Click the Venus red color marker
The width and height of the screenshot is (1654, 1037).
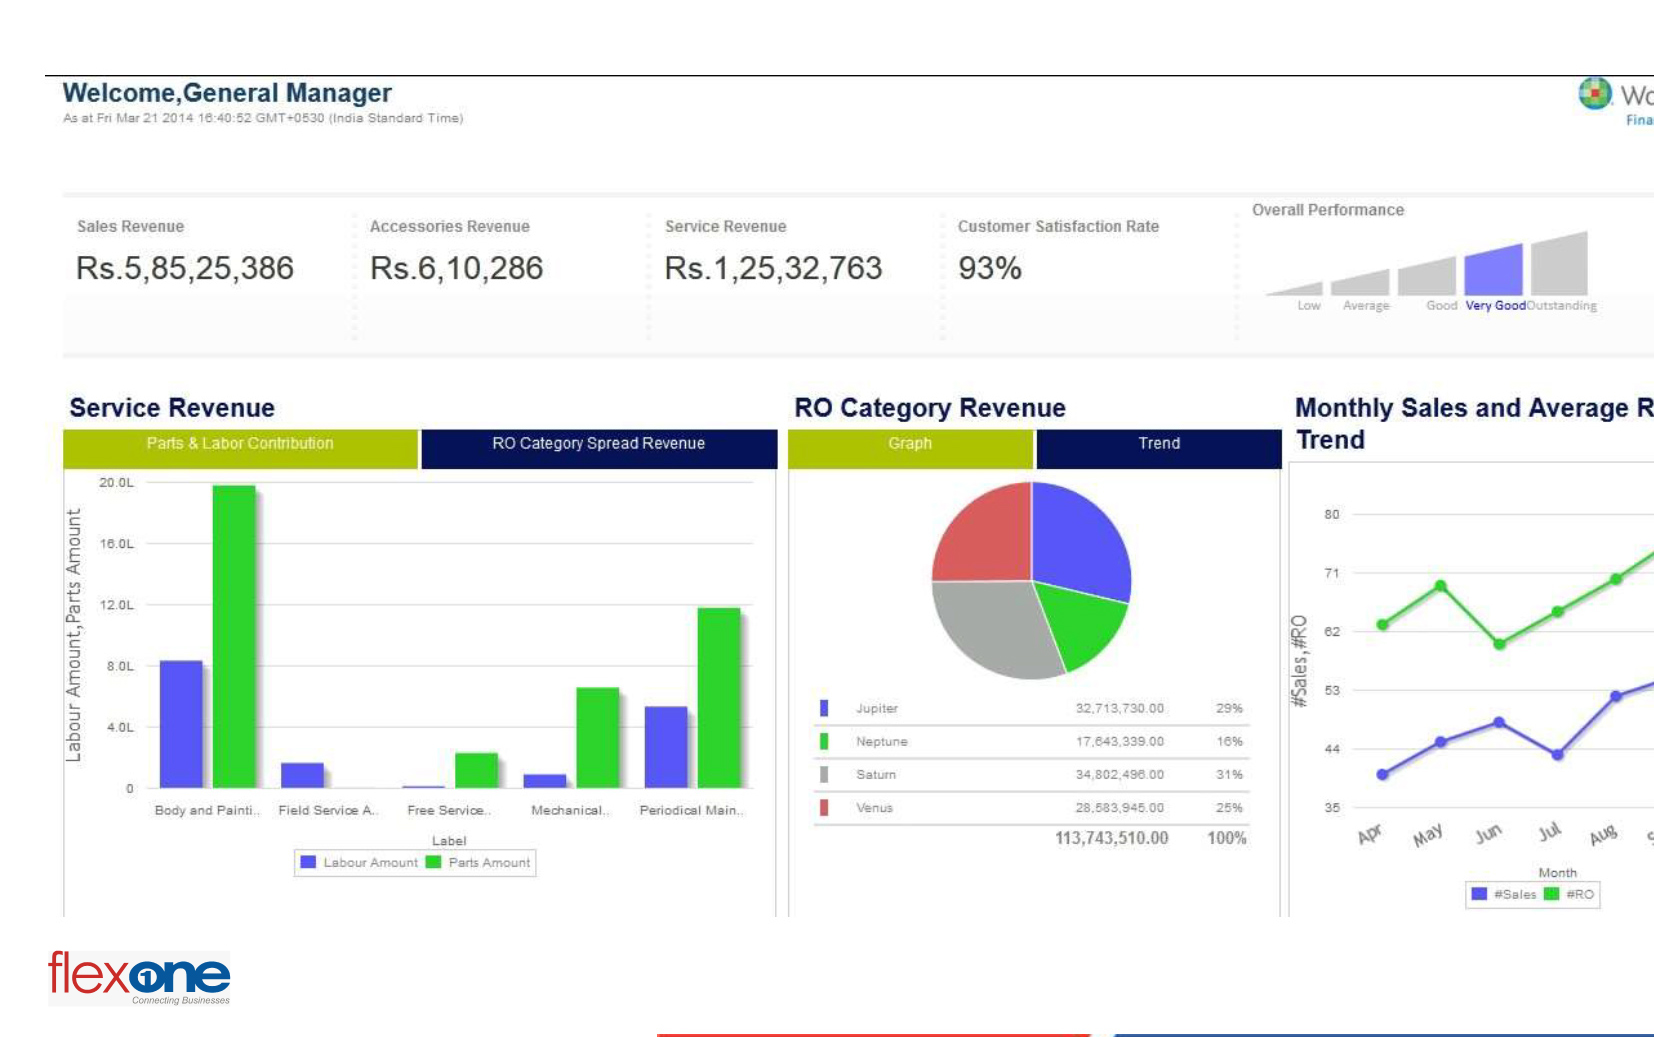click(824, 807)
